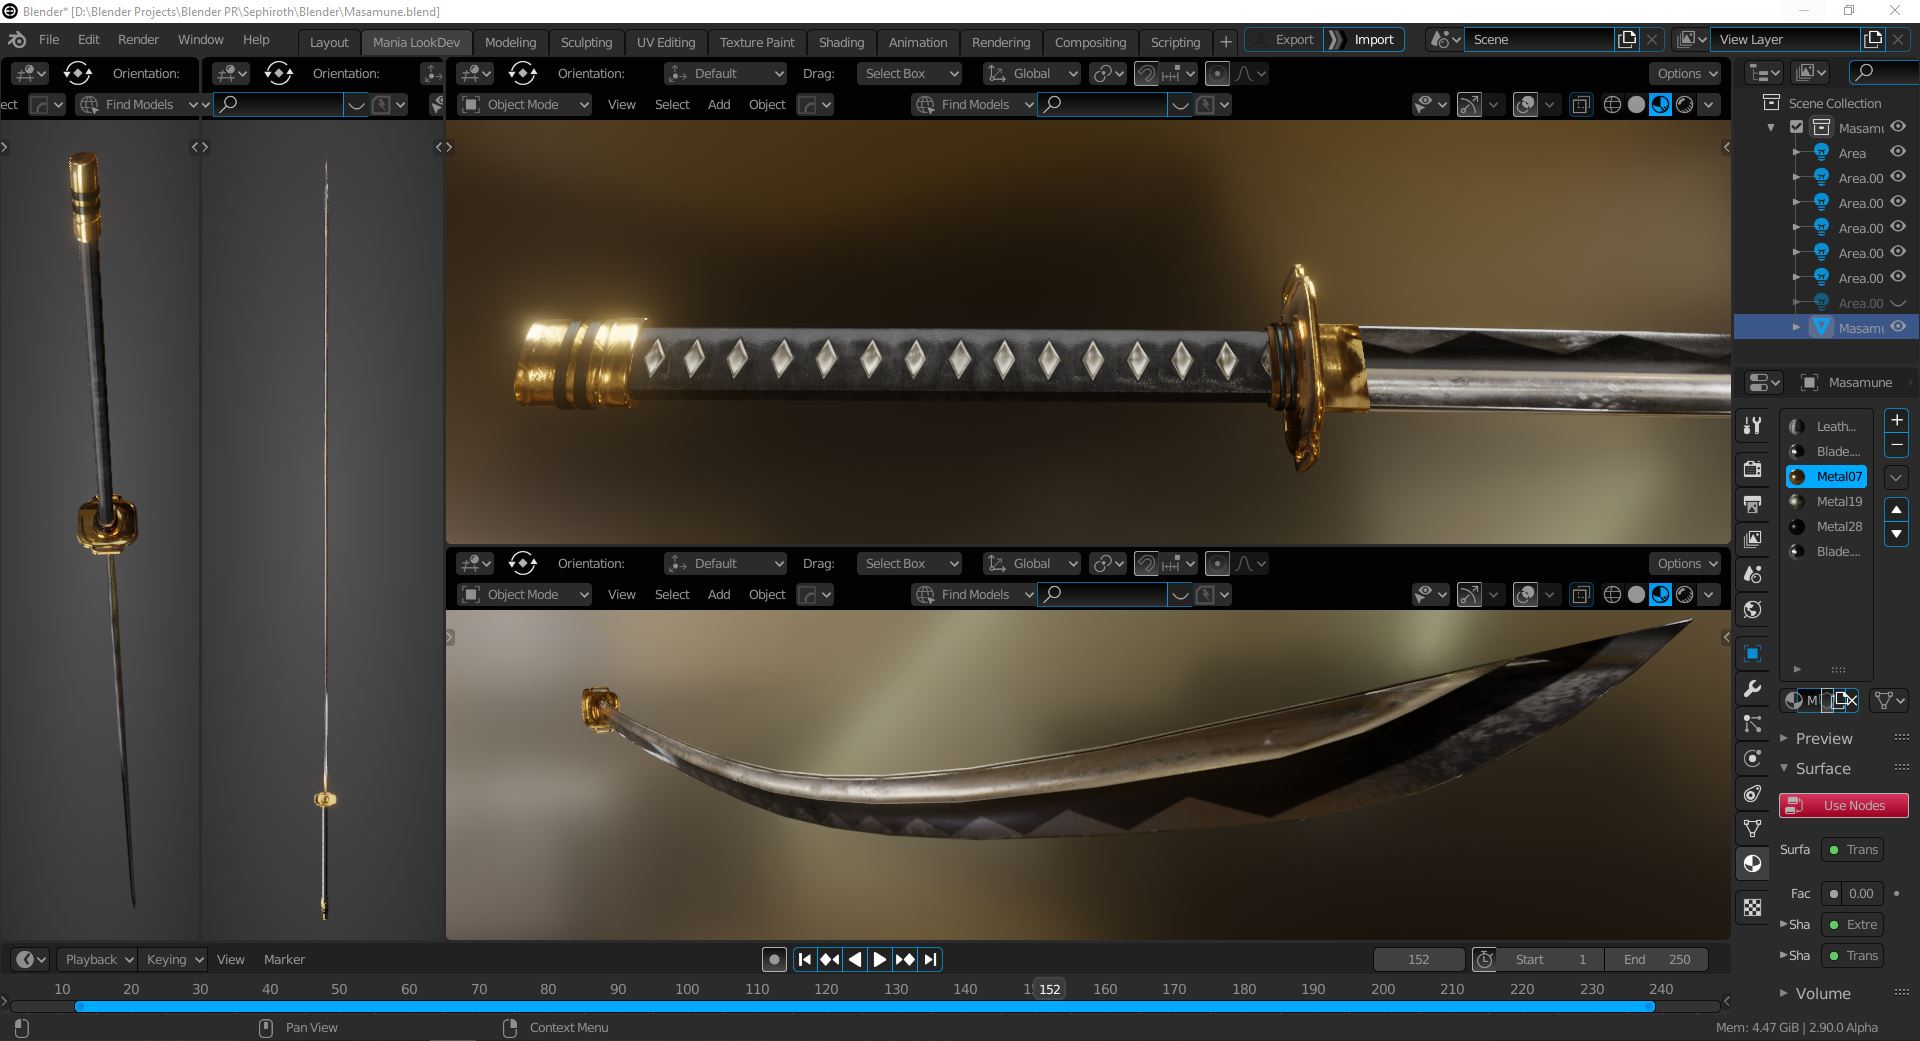Open the Active Tool settings tab
Viewport: 1920px width, 1041px height.
point(1752,426)
